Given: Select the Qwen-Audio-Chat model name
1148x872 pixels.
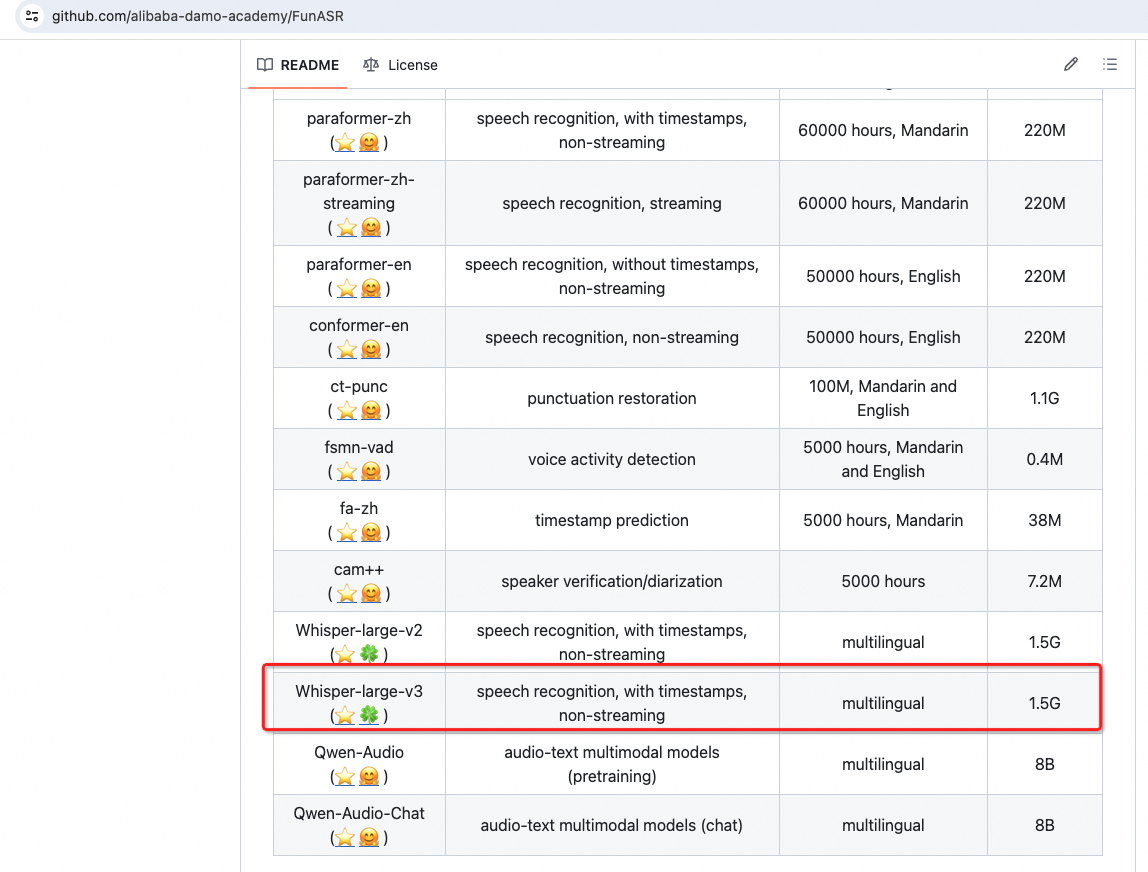Looking at the screenshot, I should (359, 813).
